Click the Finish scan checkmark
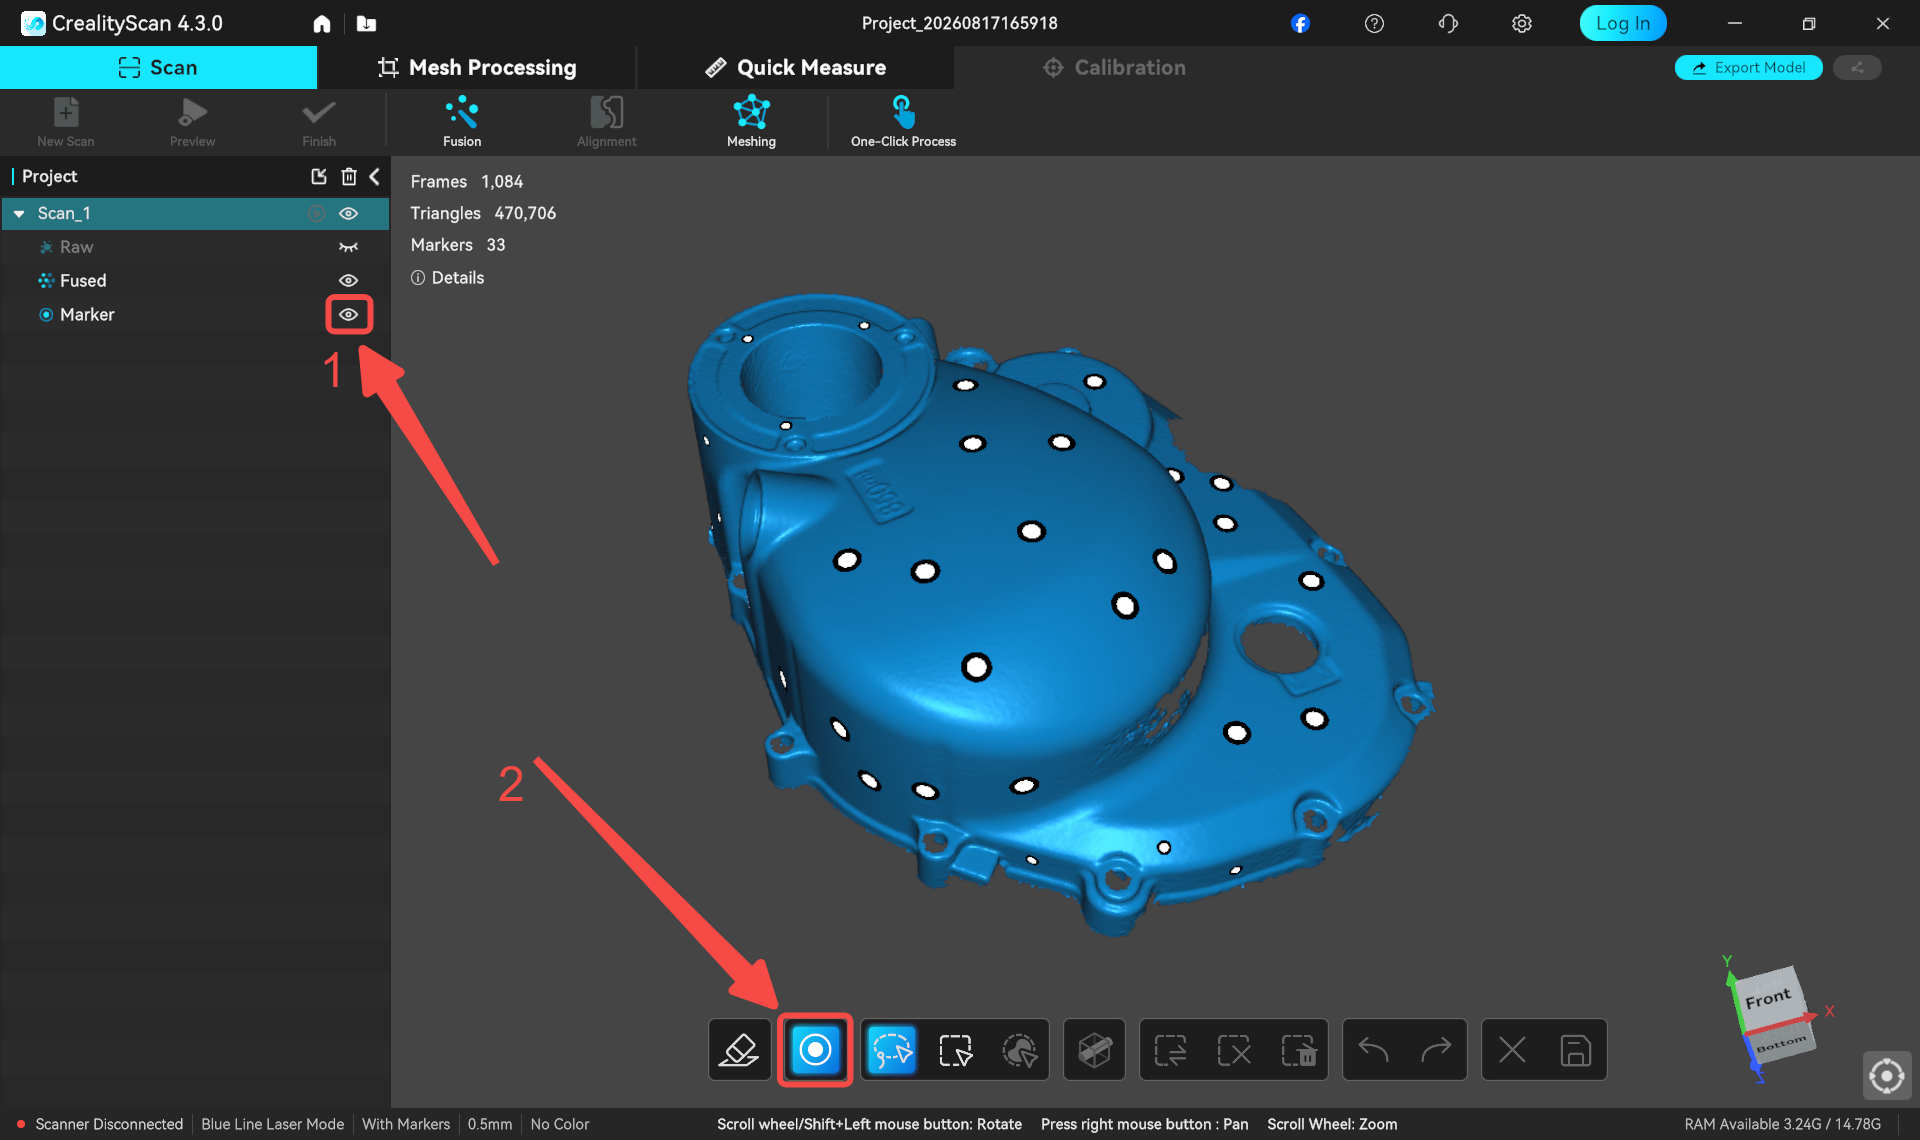Viewport: 1920px width, 1140px height. click(319, 121)
